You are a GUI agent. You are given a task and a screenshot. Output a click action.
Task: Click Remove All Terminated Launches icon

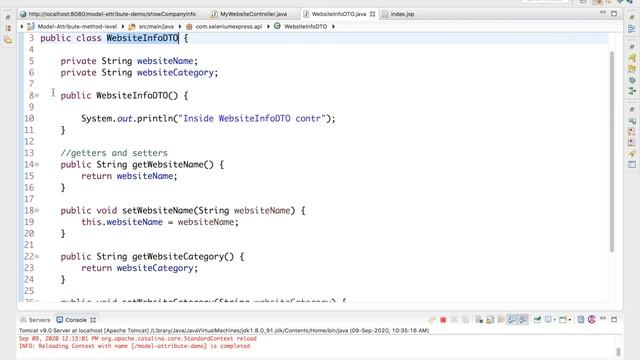(x=466, y=320)
